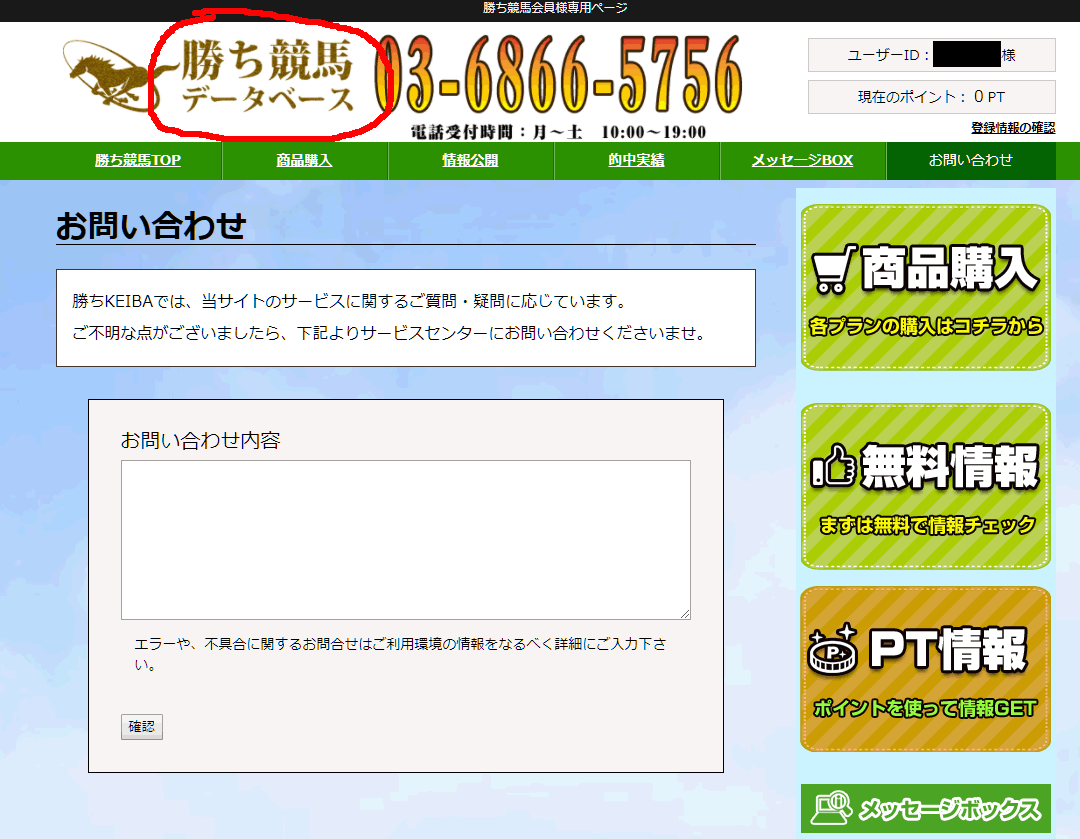Click 各プランの購入はコチラから banner text
The image size is (1080, 839).
(925, 325)
